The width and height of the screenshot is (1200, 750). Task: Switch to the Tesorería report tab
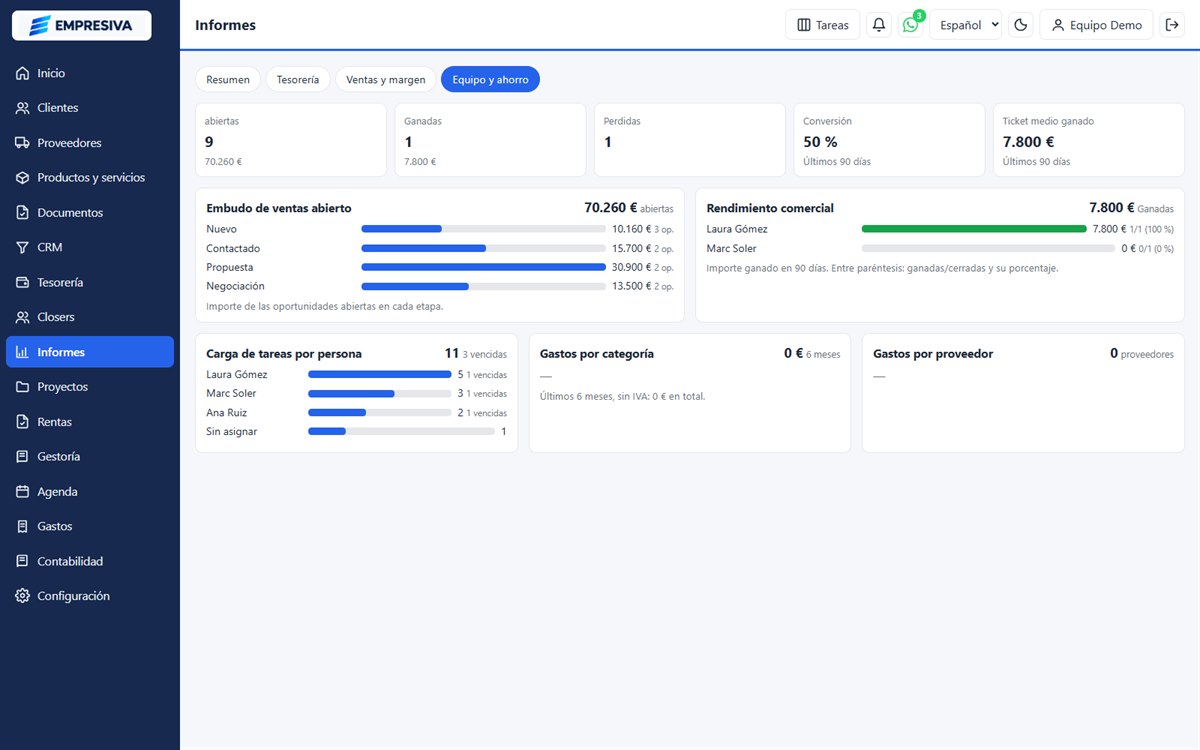point(298,79)
